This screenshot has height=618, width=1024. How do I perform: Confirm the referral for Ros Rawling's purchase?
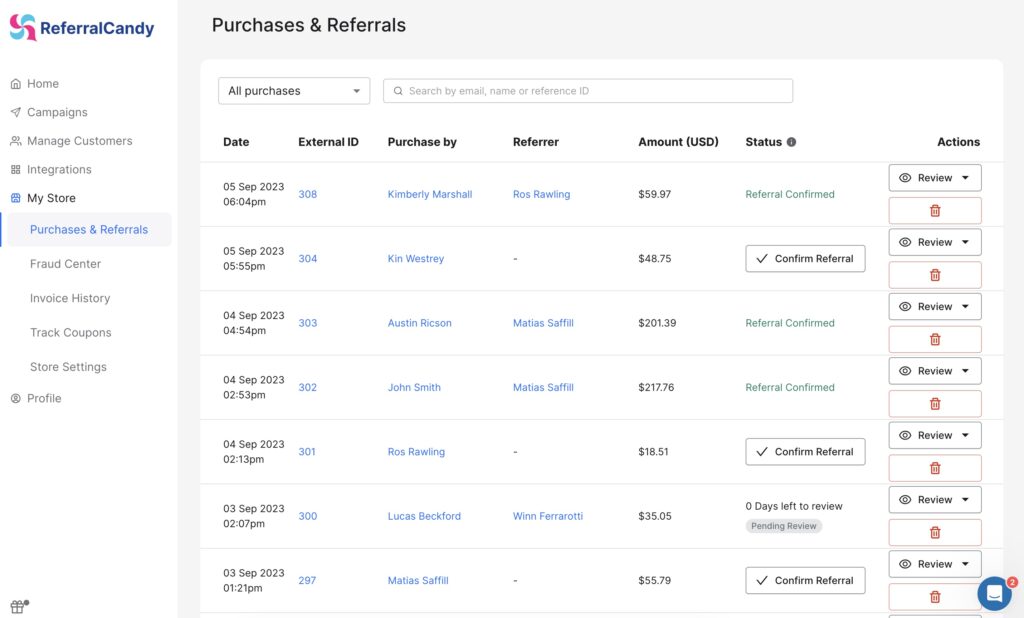805,451
